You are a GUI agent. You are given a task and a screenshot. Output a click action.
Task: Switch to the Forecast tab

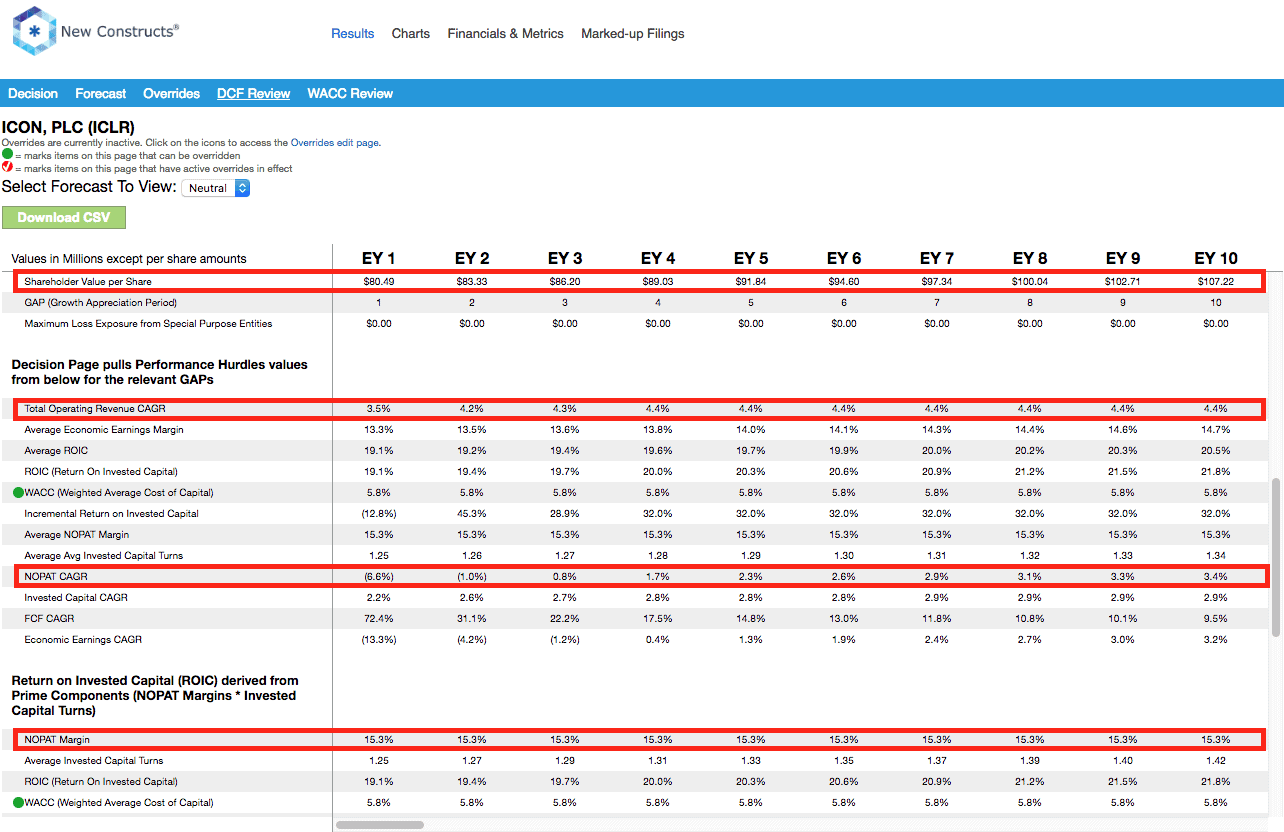click(x=101, y=93)
